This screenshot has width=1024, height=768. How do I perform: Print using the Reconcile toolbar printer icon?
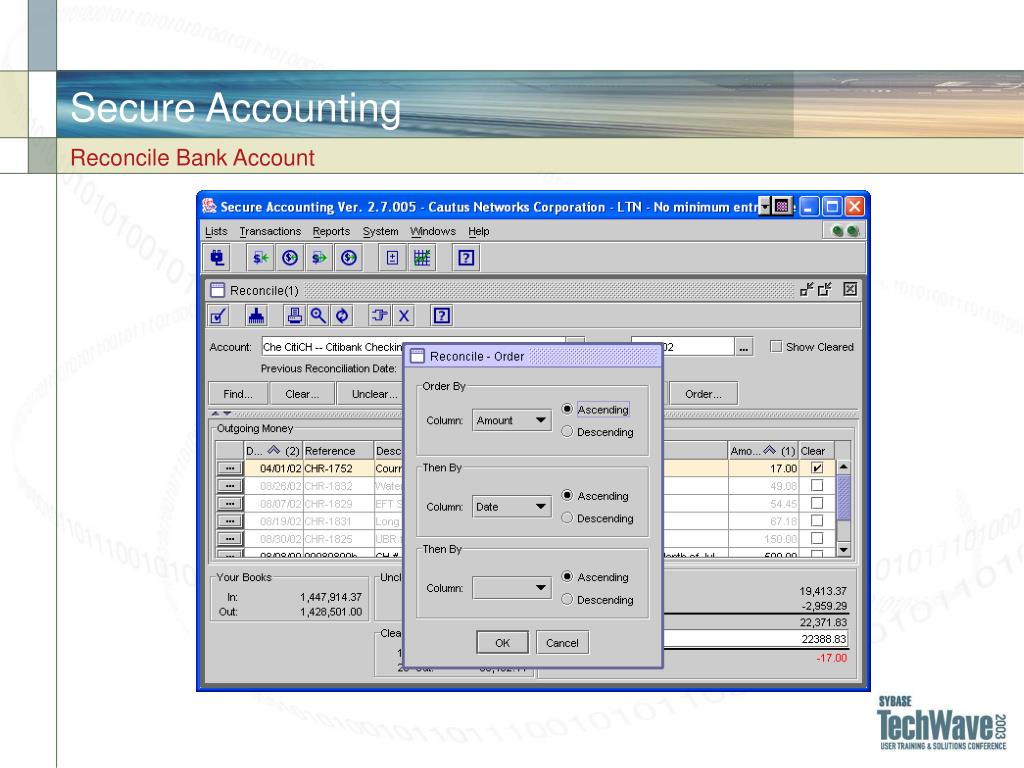(x=295, y=316)
